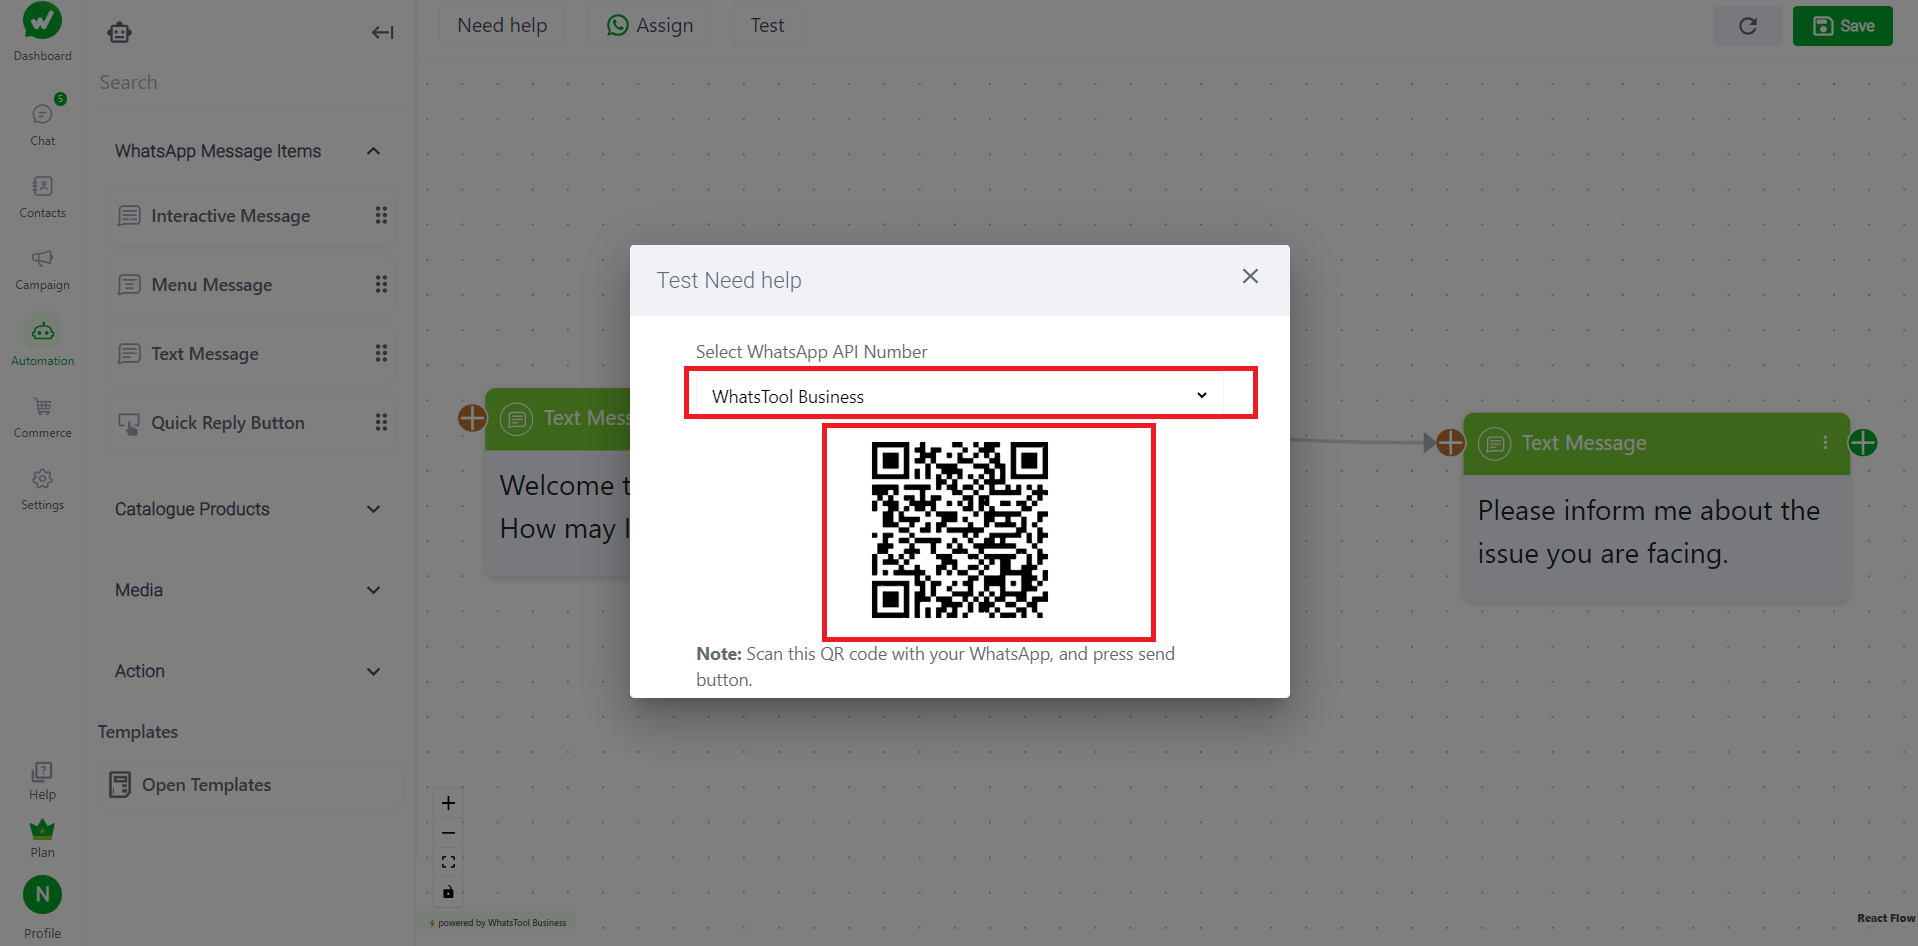1918x946 pixels.
Task: Expand the Media section
Action: [248, 590]
